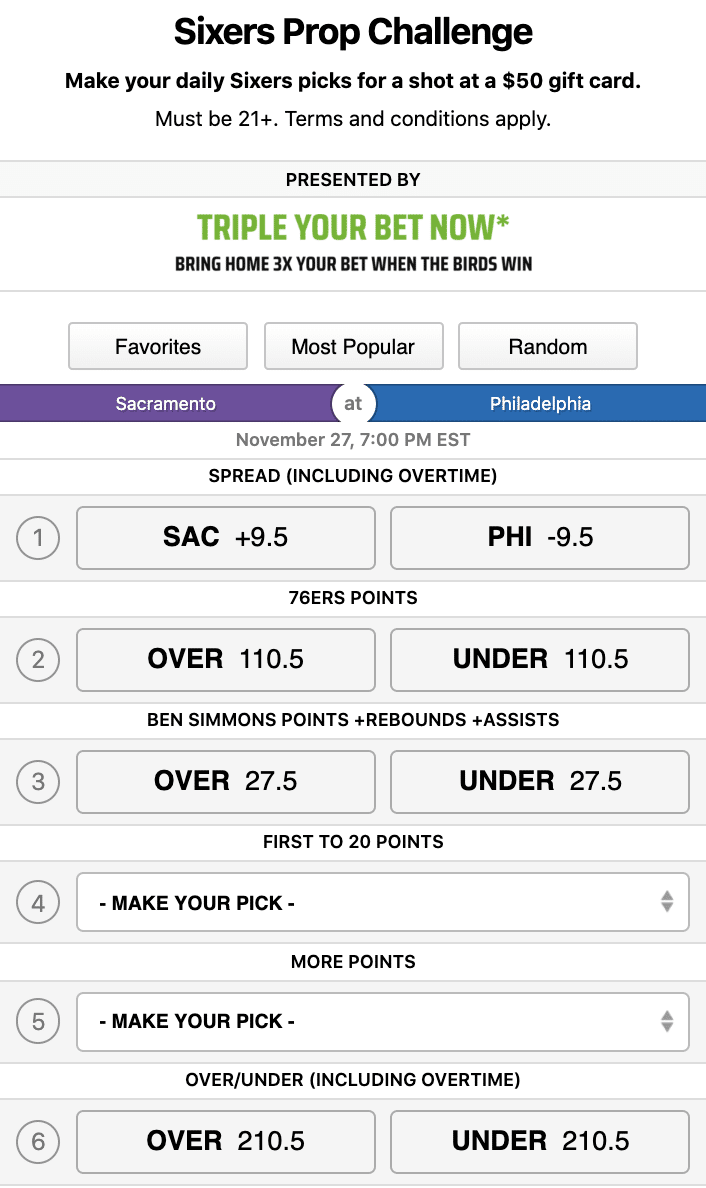
Task: Choose OVER 27.5 for Ben Simmons
Action: [226, 781]
